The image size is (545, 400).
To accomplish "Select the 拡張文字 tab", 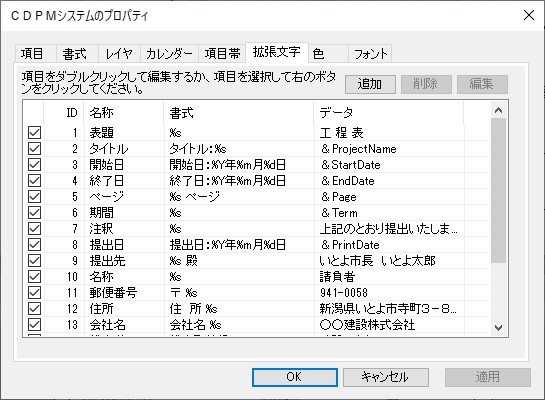I will tap(277, 52).
